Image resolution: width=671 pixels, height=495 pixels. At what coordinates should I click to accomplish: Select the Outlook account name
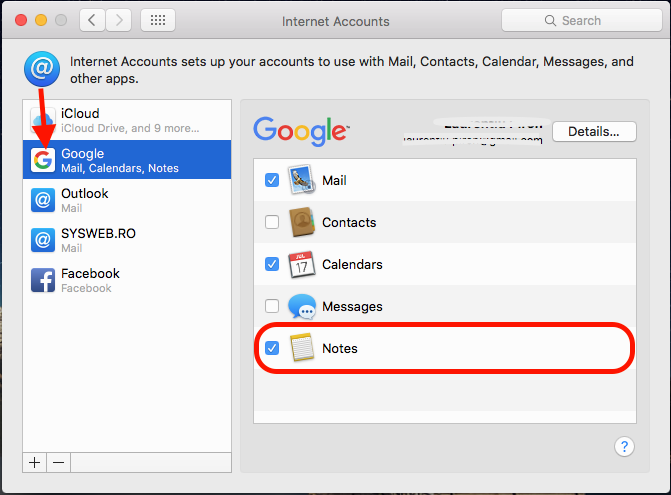coord(85,193)
